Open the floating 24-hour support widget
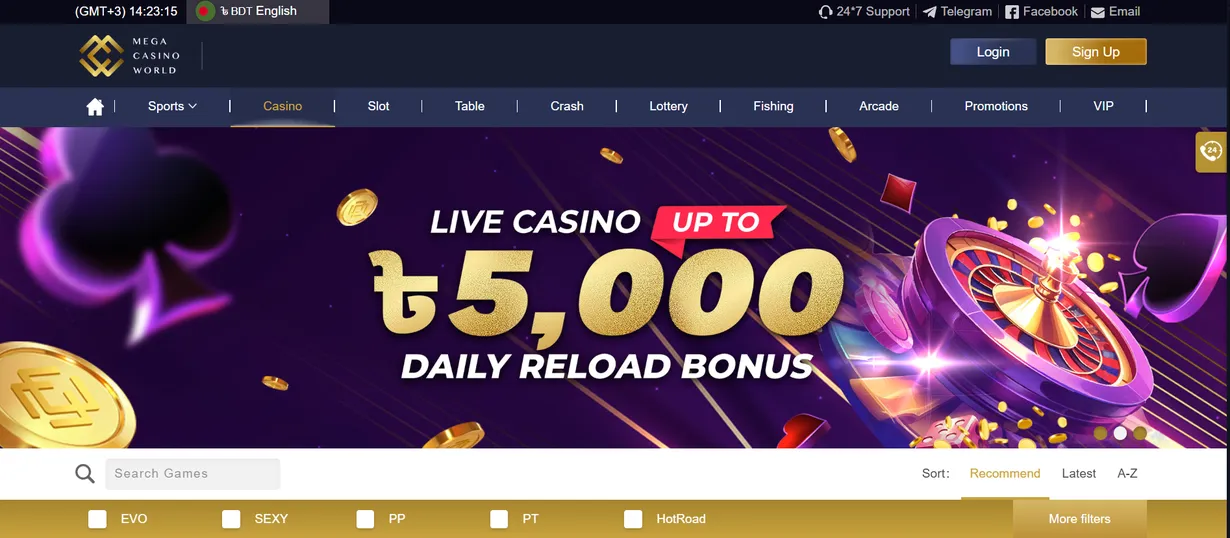This screenshot has height=538, width=1230. [x=1211, y=152]
